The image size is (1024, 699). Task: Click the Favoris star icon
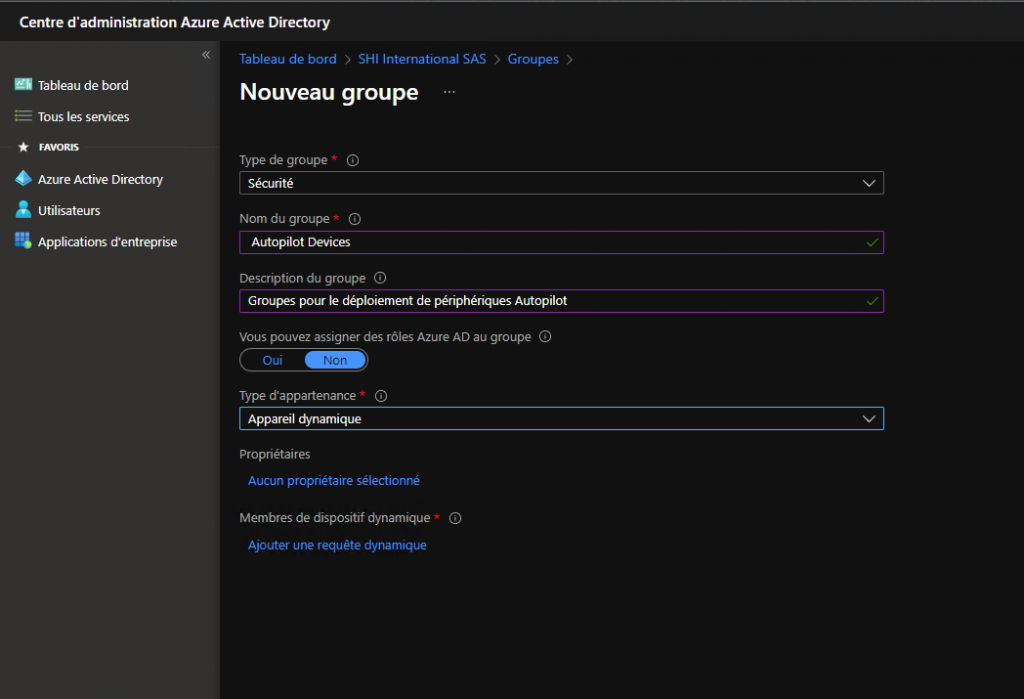pos(24,147)
